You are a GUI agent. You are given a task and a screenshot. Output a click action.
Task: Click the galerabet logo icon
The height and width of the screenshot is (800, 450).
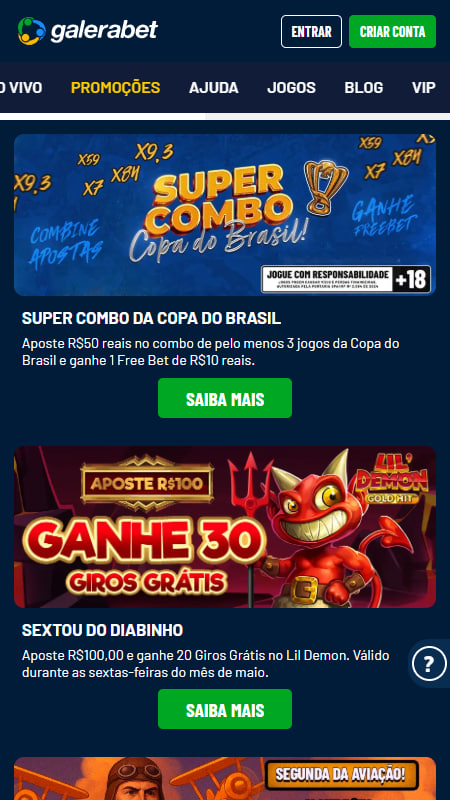tap(31, 31)
